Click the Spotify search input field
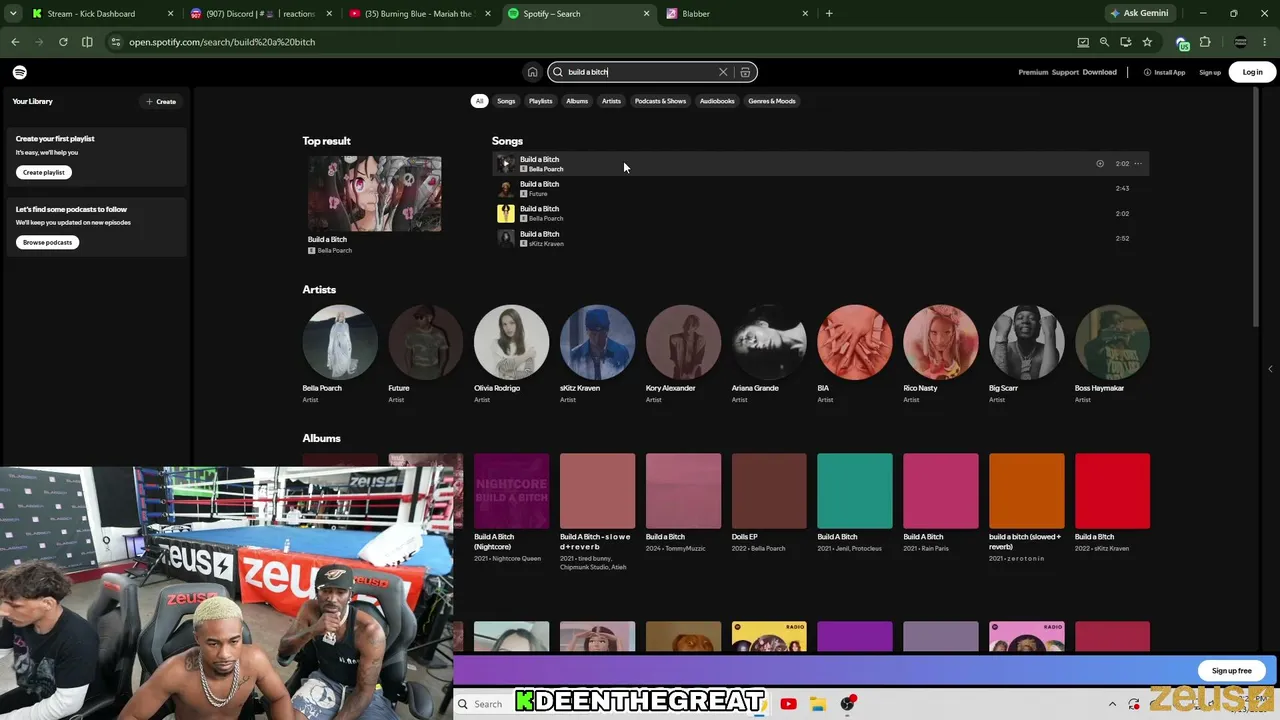 641,72
